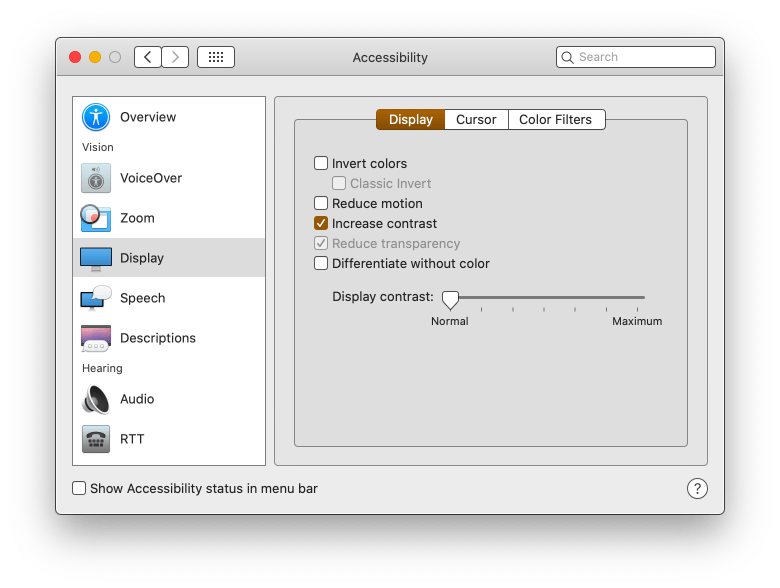Select the Display monitor icon
This screenshot has width=780, height=588.
tap(96, 259)
